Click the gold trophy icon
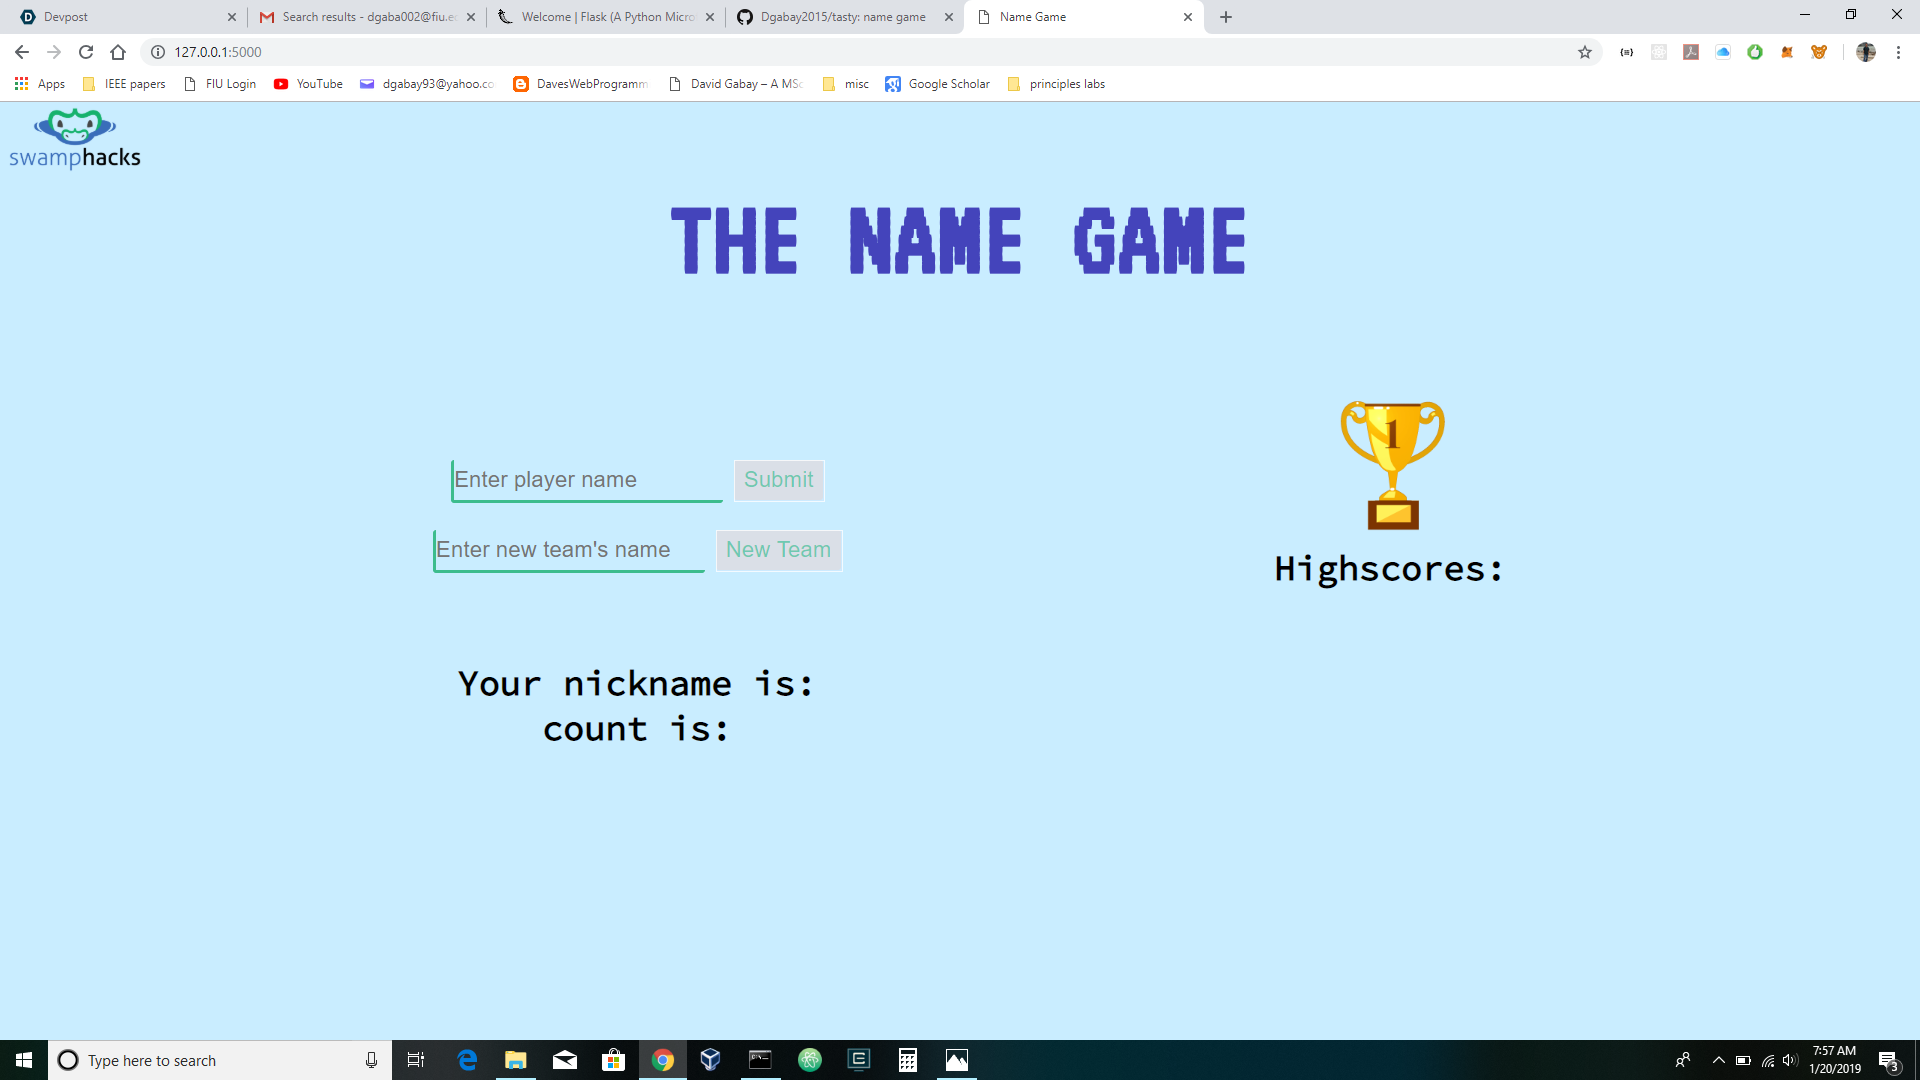1920x1080 pixels. (x=1392, y=465)
